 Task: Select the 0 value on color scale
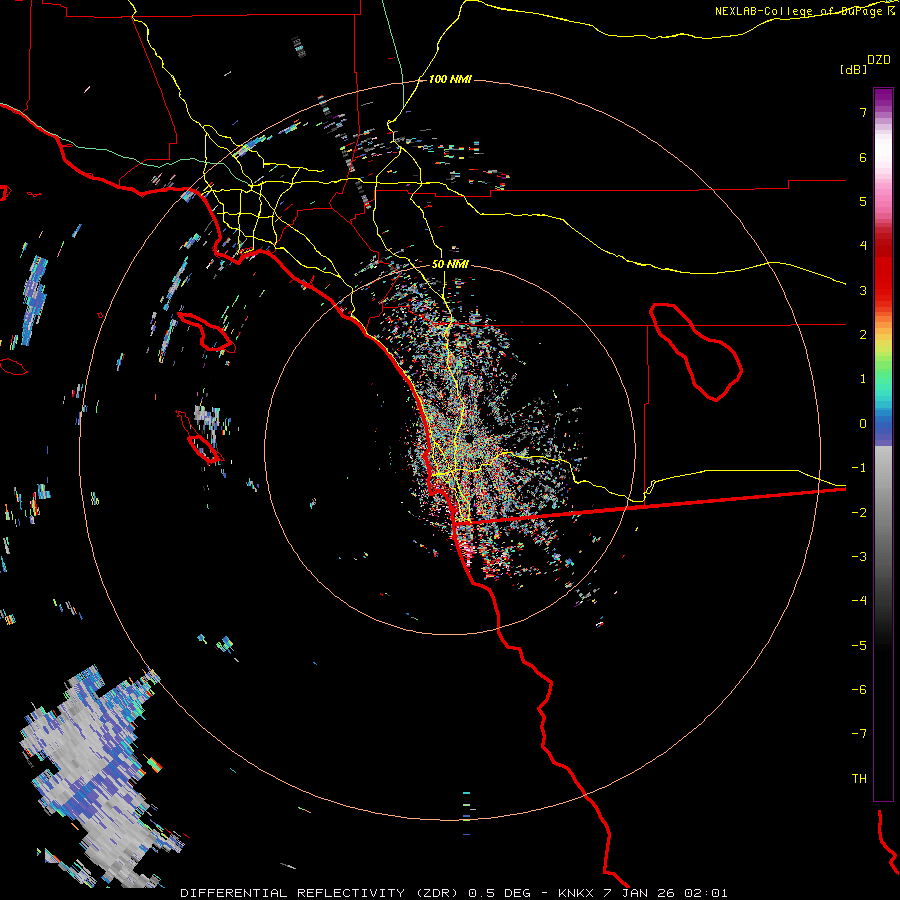pyautogui.click(x=863, y=424)
